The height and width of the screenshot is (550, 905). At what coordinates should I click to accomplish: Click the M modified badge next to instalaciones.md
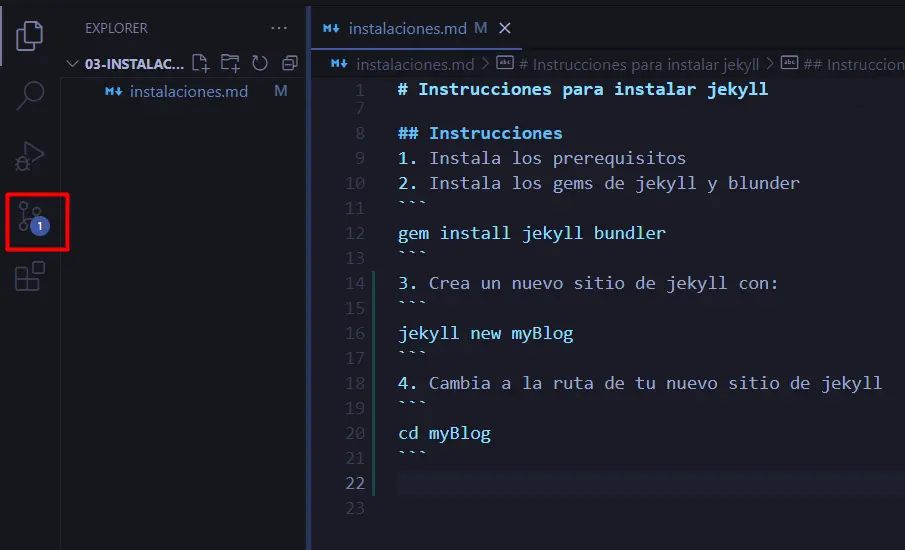pos(281,91)
